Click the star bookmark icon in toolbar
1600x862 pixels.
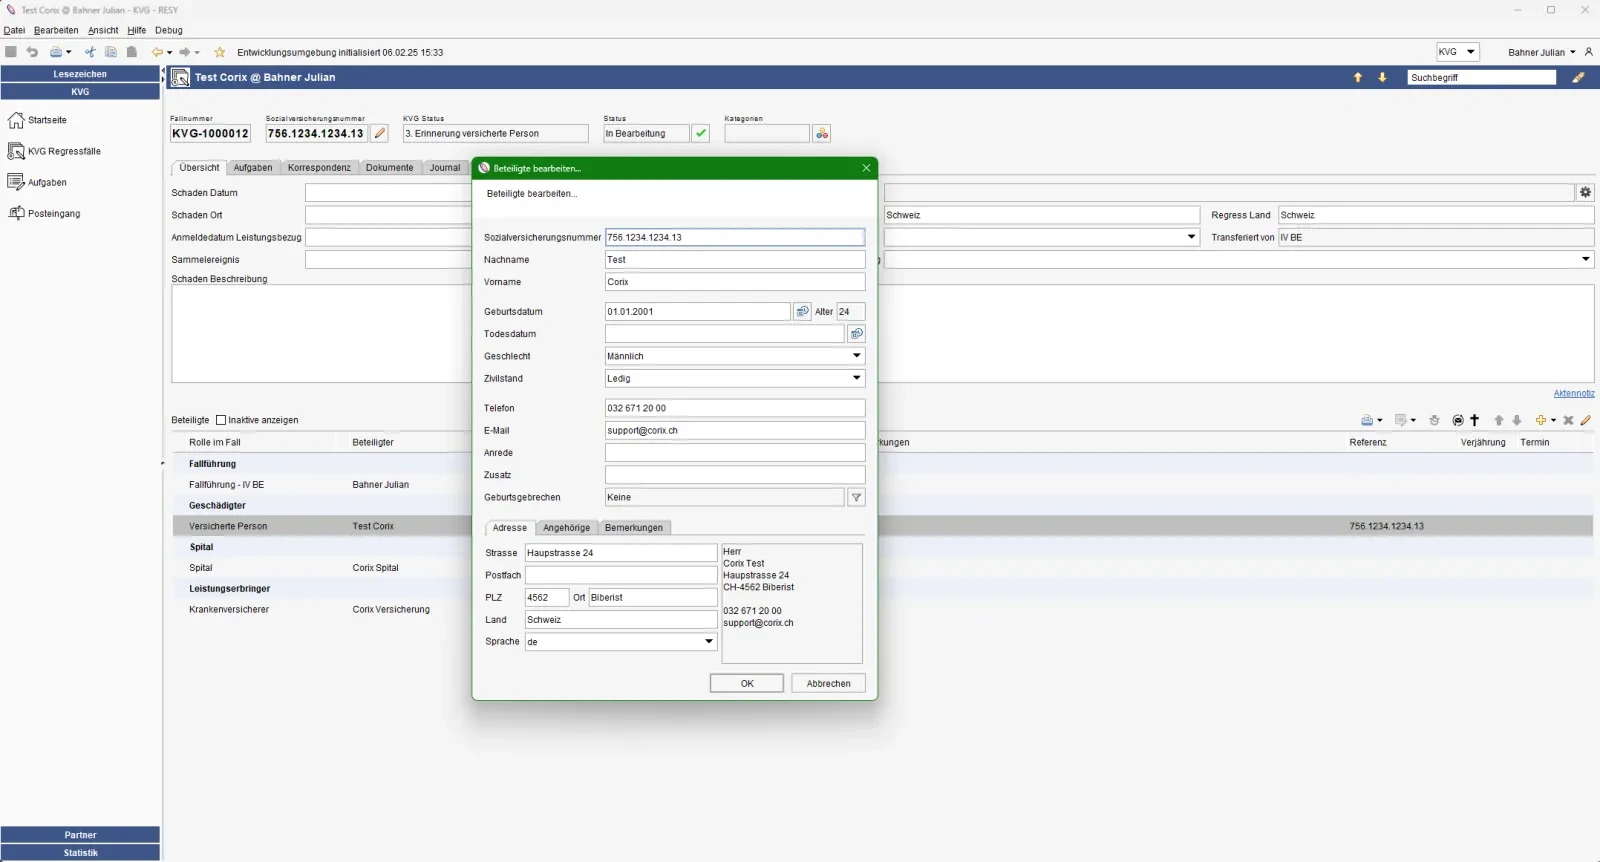pos(220,53)
